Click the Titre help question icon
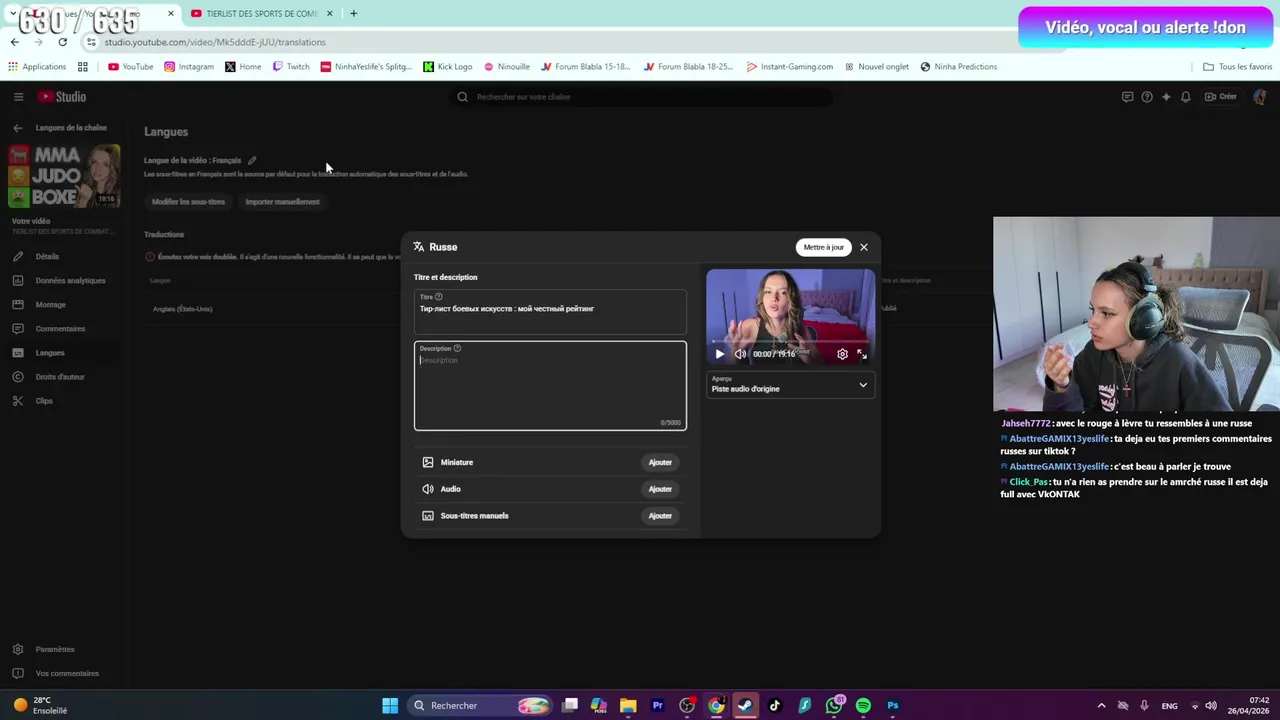 pyautogui.click(x=438, y=297)
